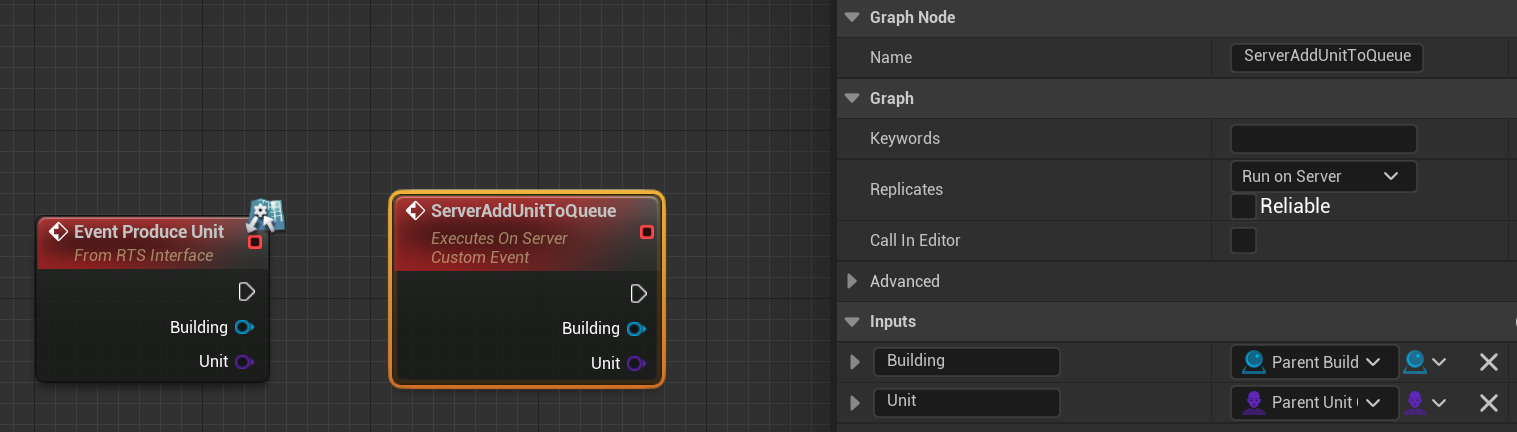
Task: Click the Name field containing ServerAddUnitToQueue
Action: click(x=1326, y=57)
